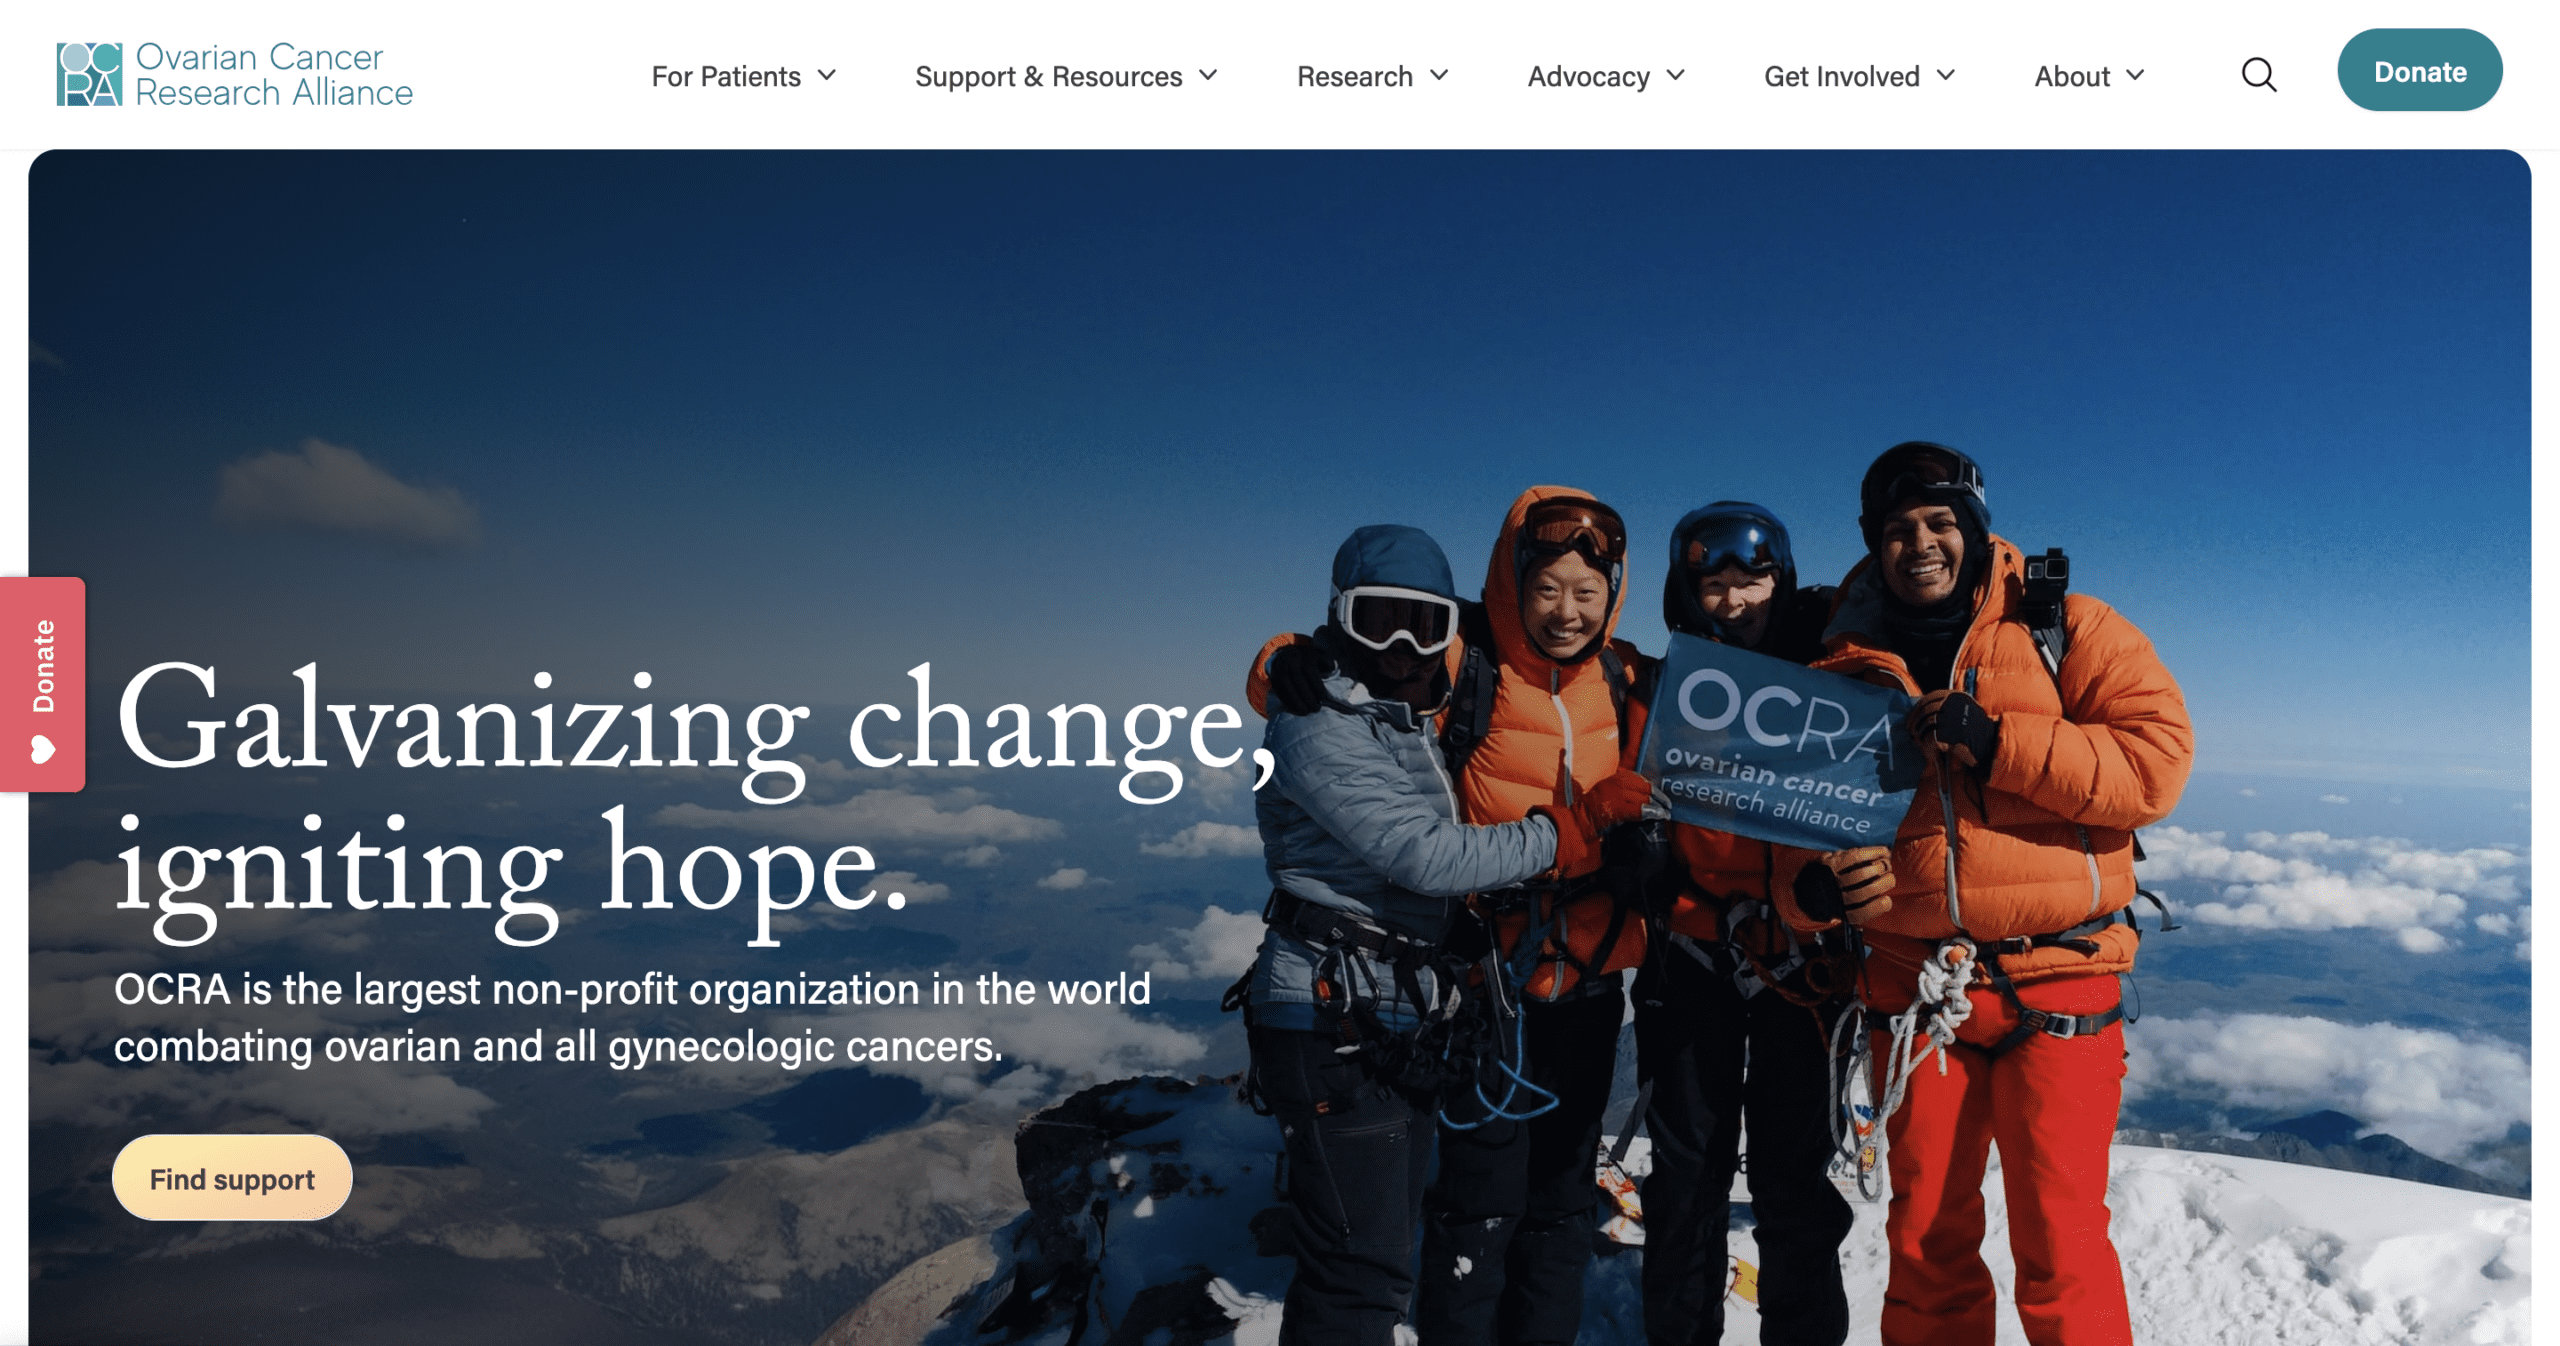Viewport: 2560px width, 1346px height.
Task: Expand the Advocacy chevron arrow
Action: 1676,75
